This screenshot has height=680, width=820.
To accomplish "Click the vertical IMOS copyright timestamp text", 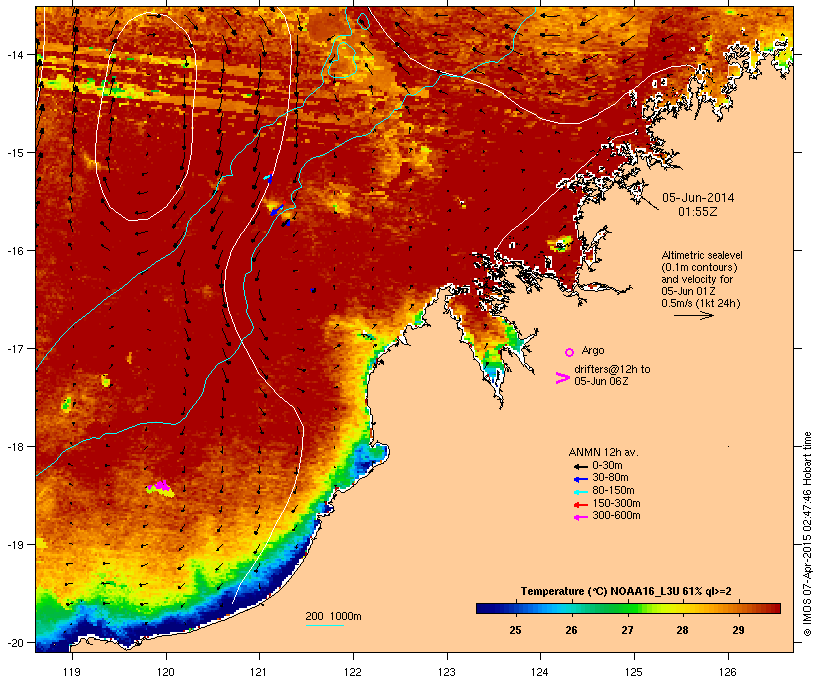I will tap(807, 534).
